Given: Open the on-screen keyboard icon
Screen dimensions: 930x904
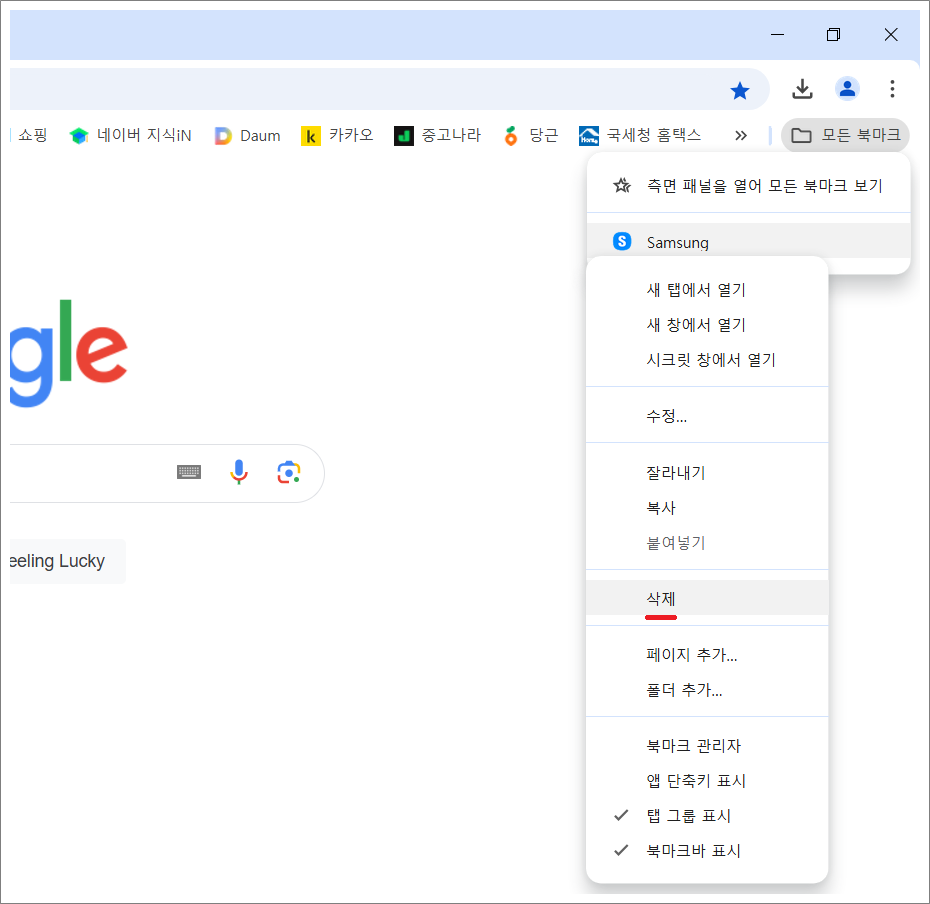Looking at the screenshot, I should point(189,472).
